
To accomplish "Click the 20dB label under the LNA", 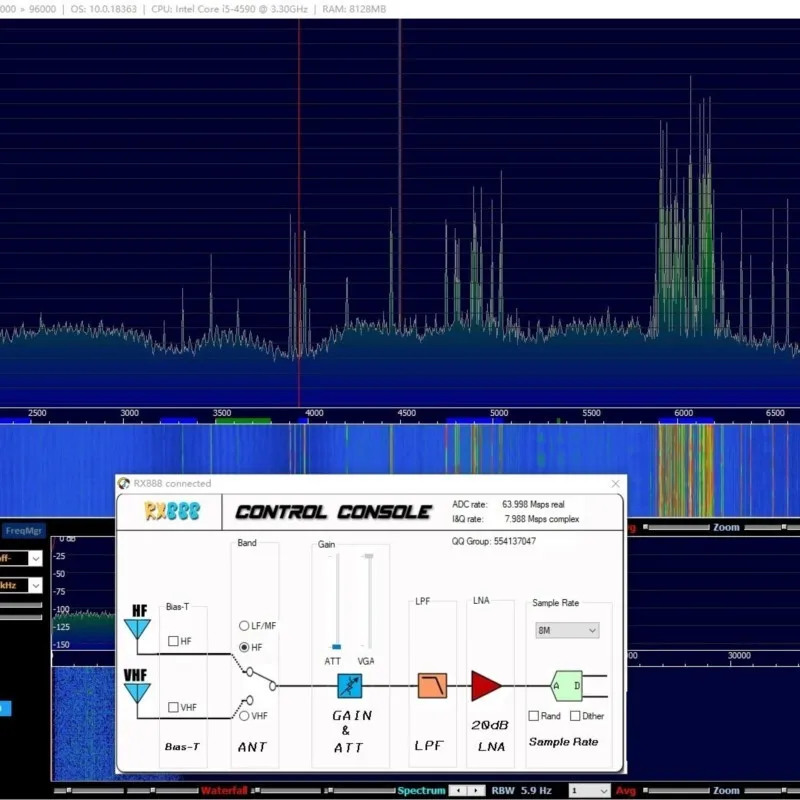I will point(490,725).
